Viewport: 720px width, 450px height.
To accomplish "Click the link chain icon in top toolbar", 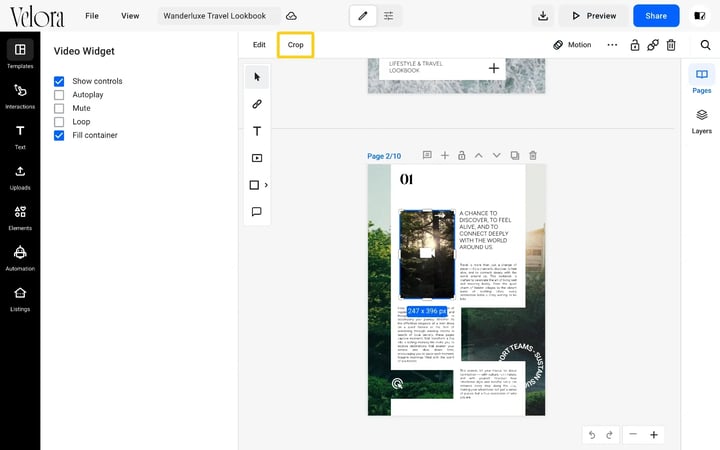I will pos(652,45).
